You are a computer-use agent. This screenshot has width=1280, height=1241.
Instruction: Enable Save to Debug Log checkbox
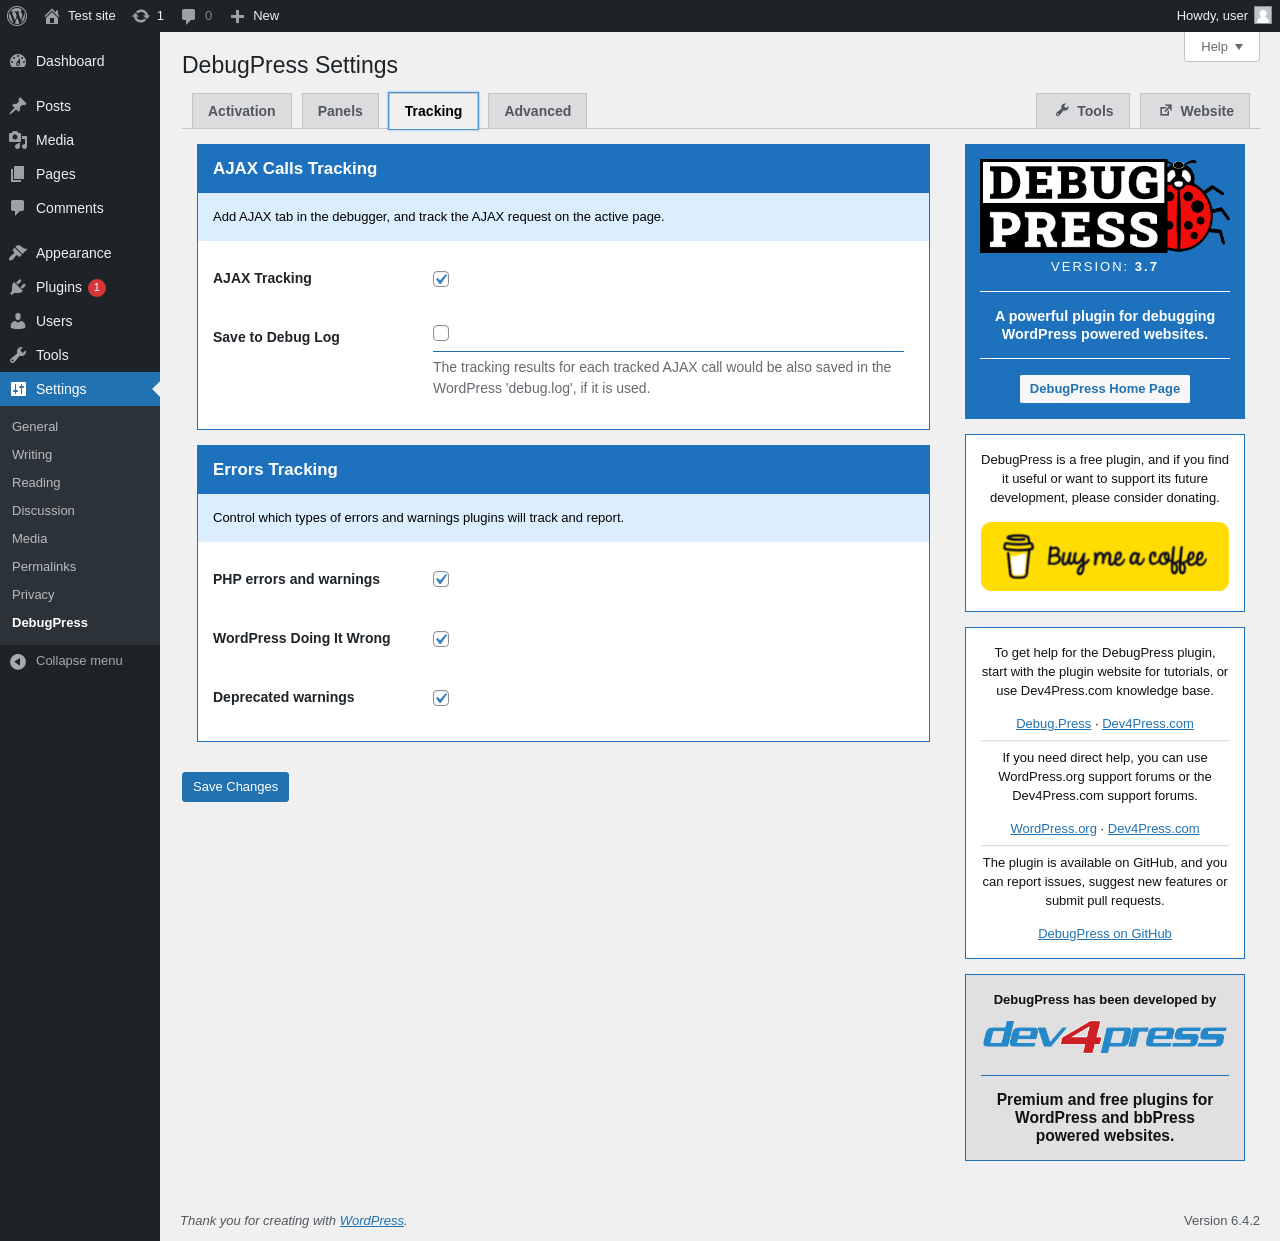[x=441, y=333]
